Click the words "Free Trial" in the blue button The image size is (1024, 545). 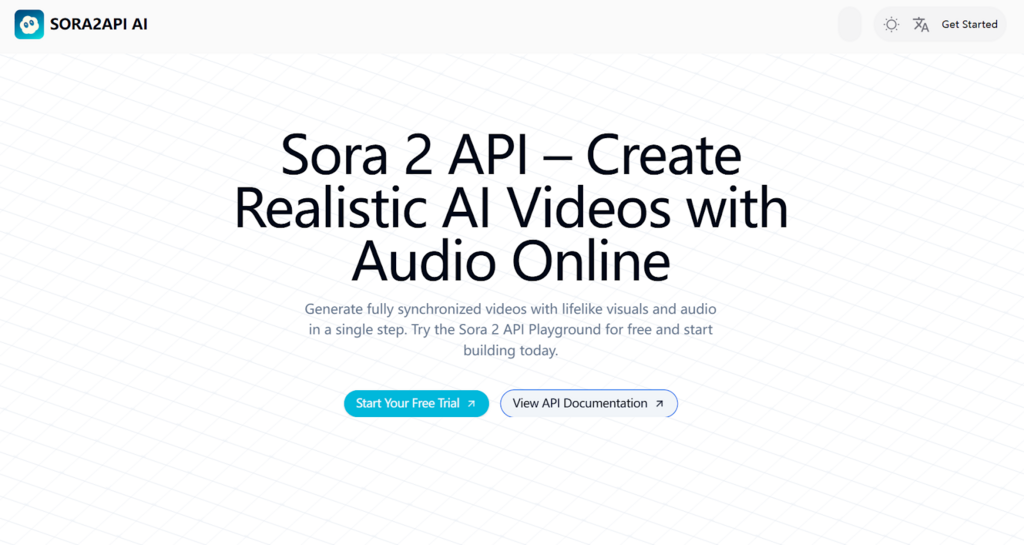(435, 403)
